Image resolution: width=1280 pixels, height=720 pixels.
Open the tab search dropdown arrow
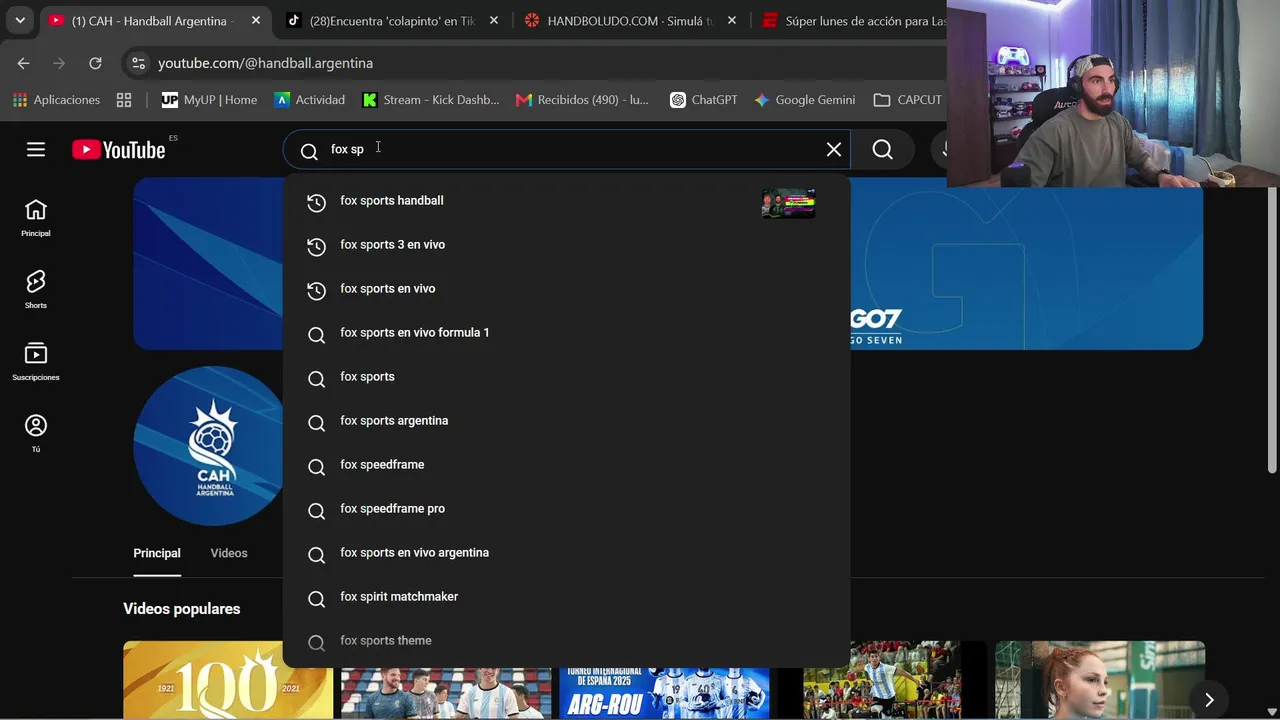[19, 20]
